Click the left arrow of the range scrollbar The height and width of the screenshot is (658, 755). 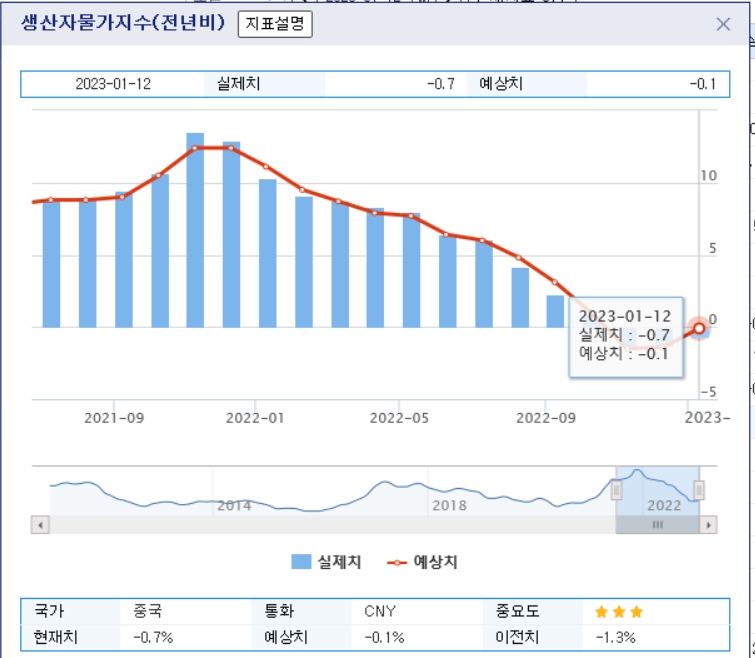click(x=40, y=525)
